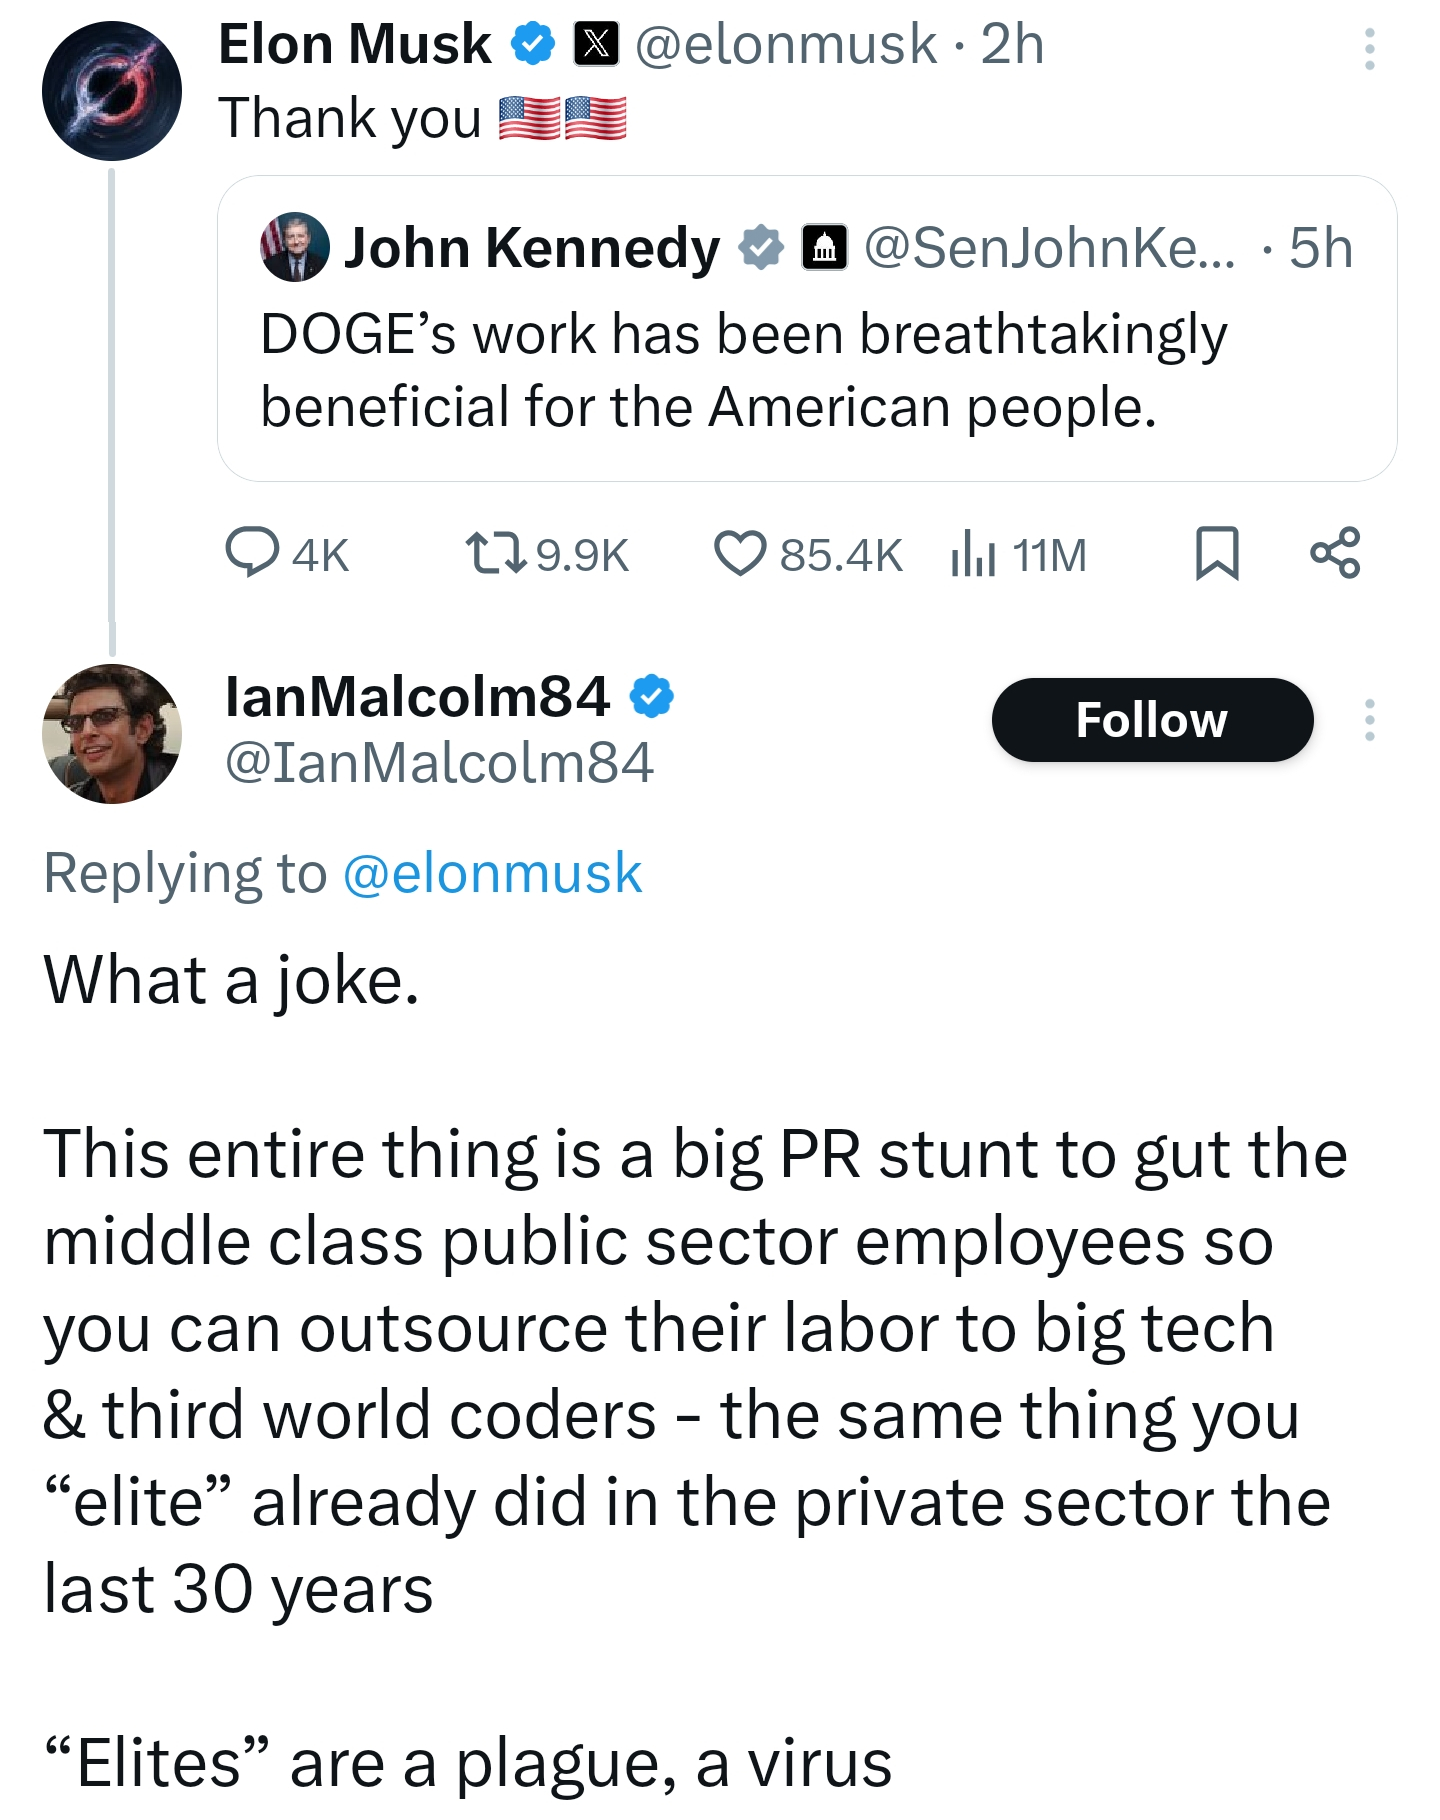Screen dimensions: 1440x1820
Task: Open Elon Musk's profile picture
Action: click(x=112, y=91)
